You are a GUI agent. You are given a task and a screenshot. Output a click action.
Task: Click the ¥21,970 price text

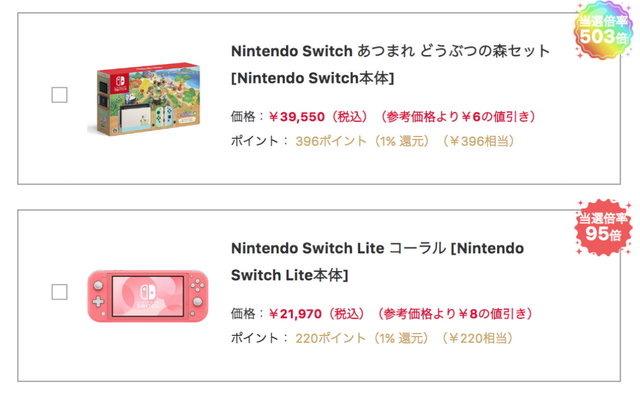tap(300, 313)
